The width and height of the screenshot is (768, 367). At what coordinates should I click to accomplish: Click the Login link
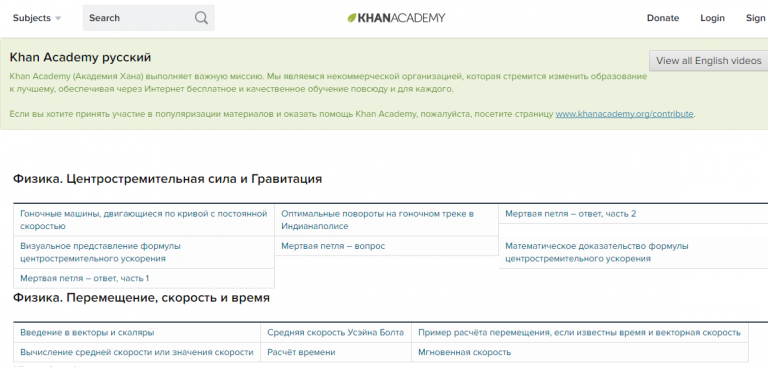pyautogui.click(x=712, y=18)
